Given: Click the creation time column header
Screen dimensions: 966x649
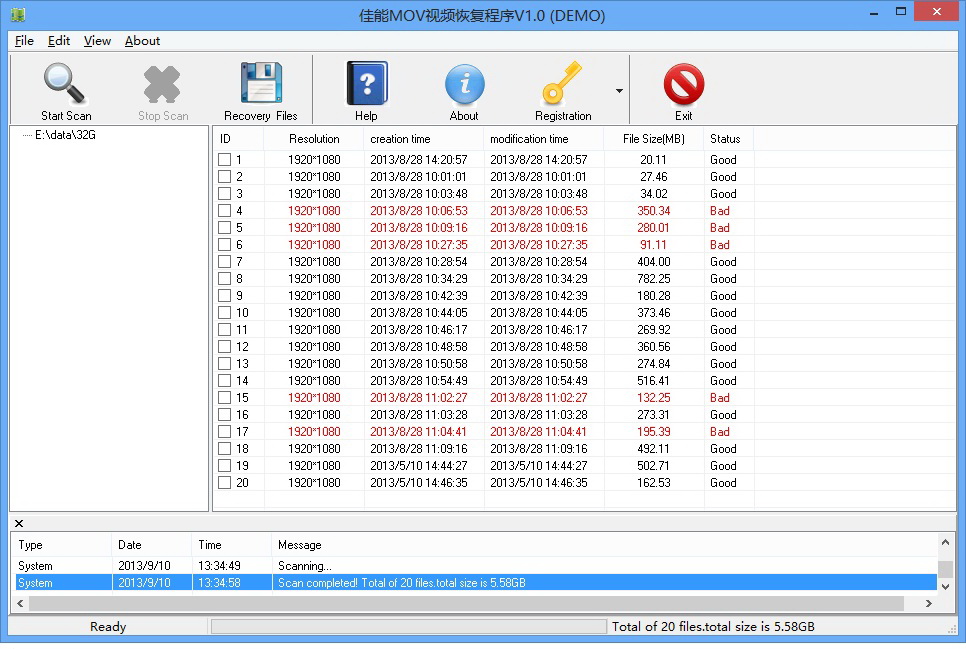Looking at the screenshot, I should tap(400, 139).
